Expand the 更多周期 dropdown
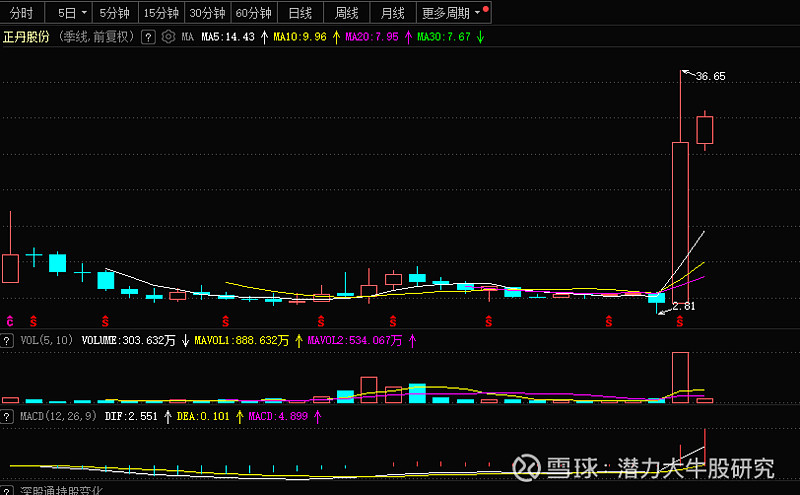The image size is (800, 495). tap(454, 13)
